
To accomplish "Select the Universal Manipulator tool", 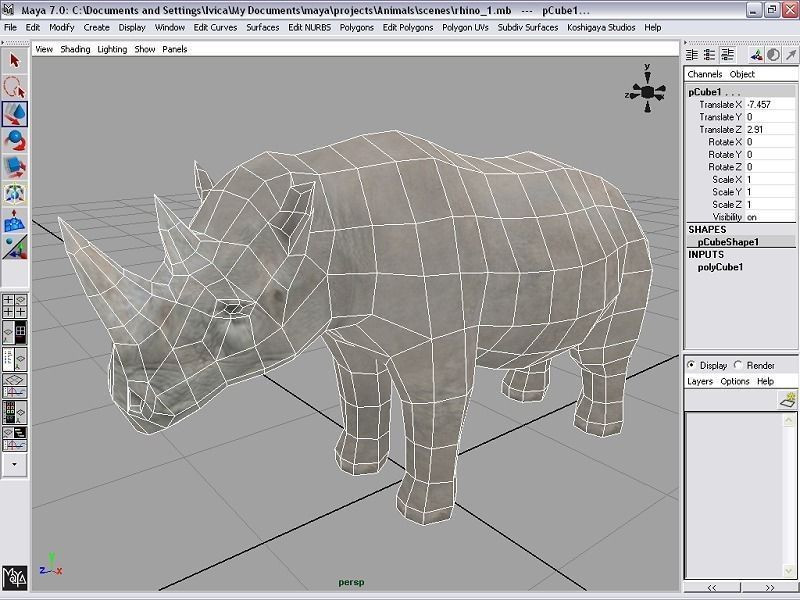I will coord(14,193).
